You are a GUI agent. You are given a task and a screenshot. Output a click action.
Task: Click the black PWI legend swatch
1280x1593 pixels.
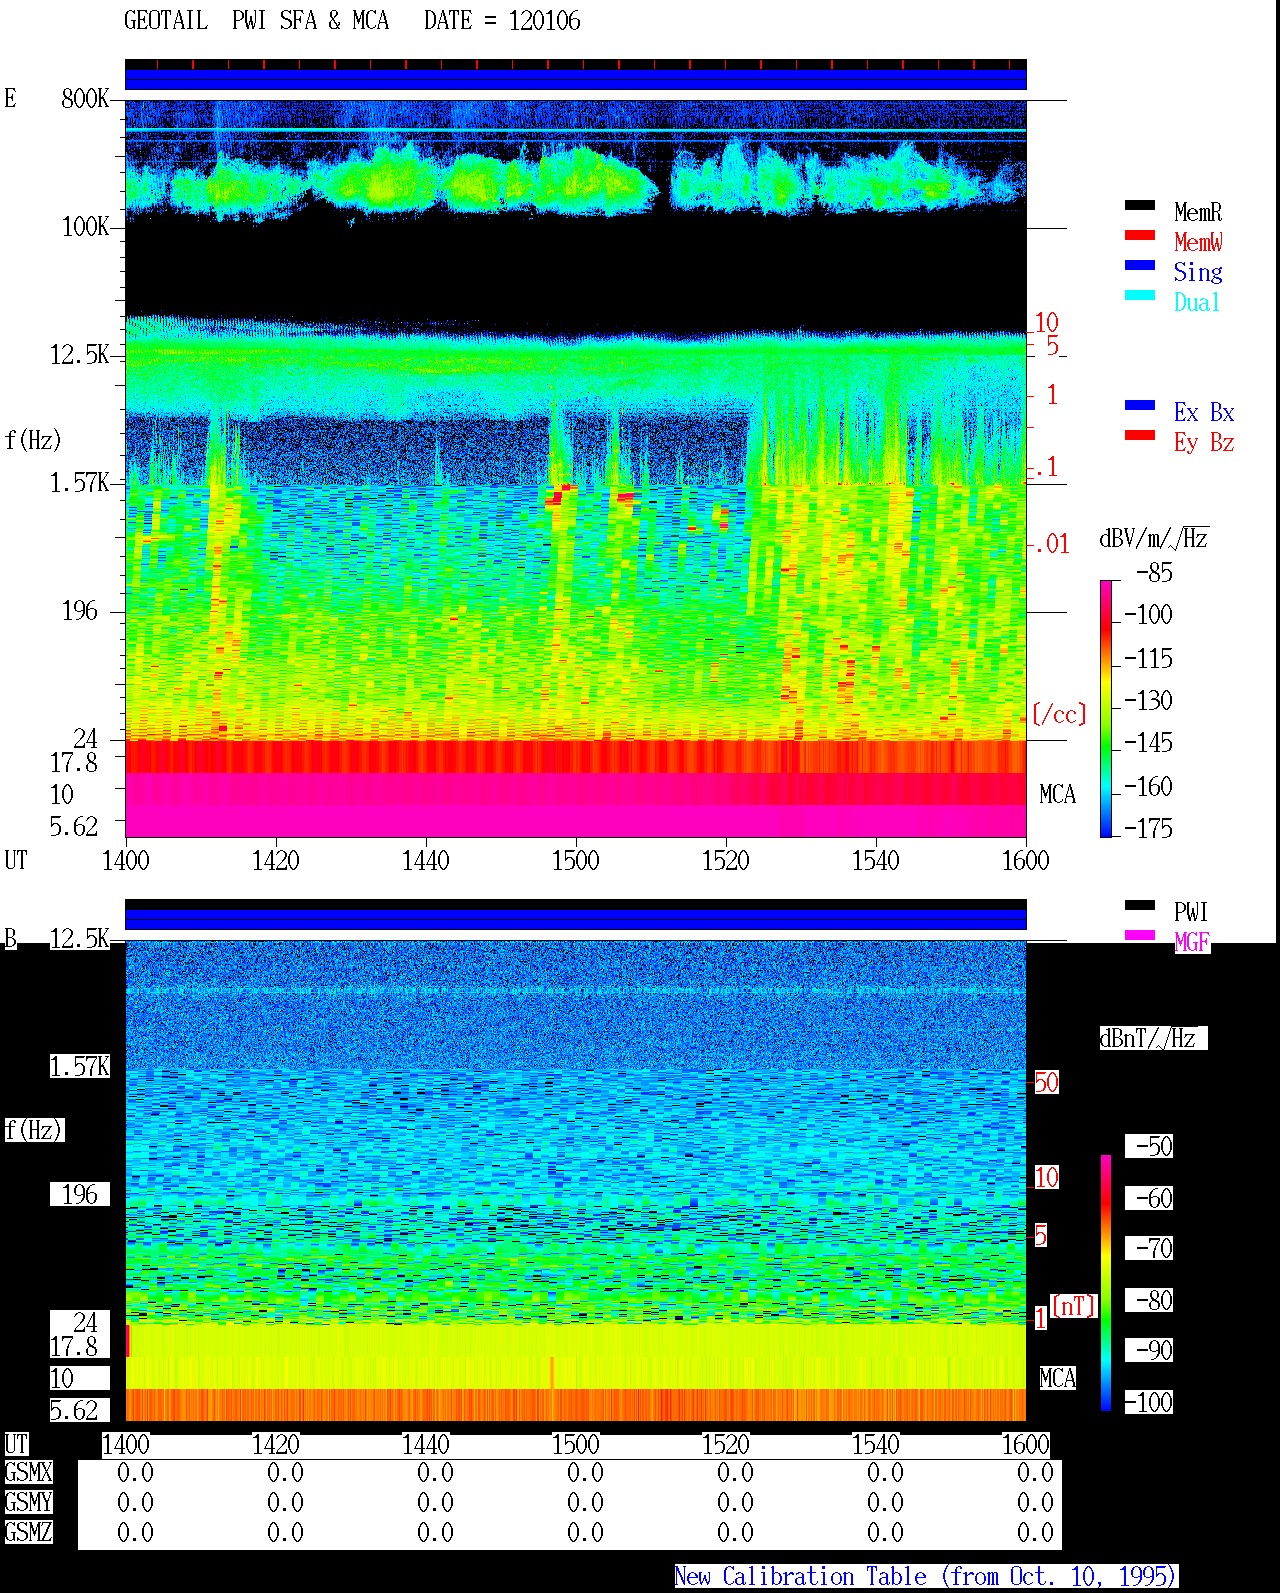coord(1140,905)
